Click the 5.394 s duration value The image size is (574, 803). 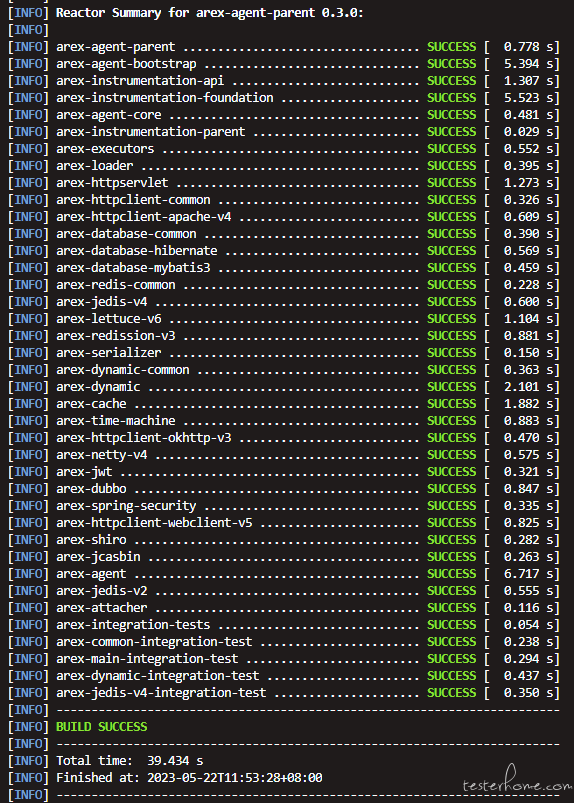(x=528, y=64)
